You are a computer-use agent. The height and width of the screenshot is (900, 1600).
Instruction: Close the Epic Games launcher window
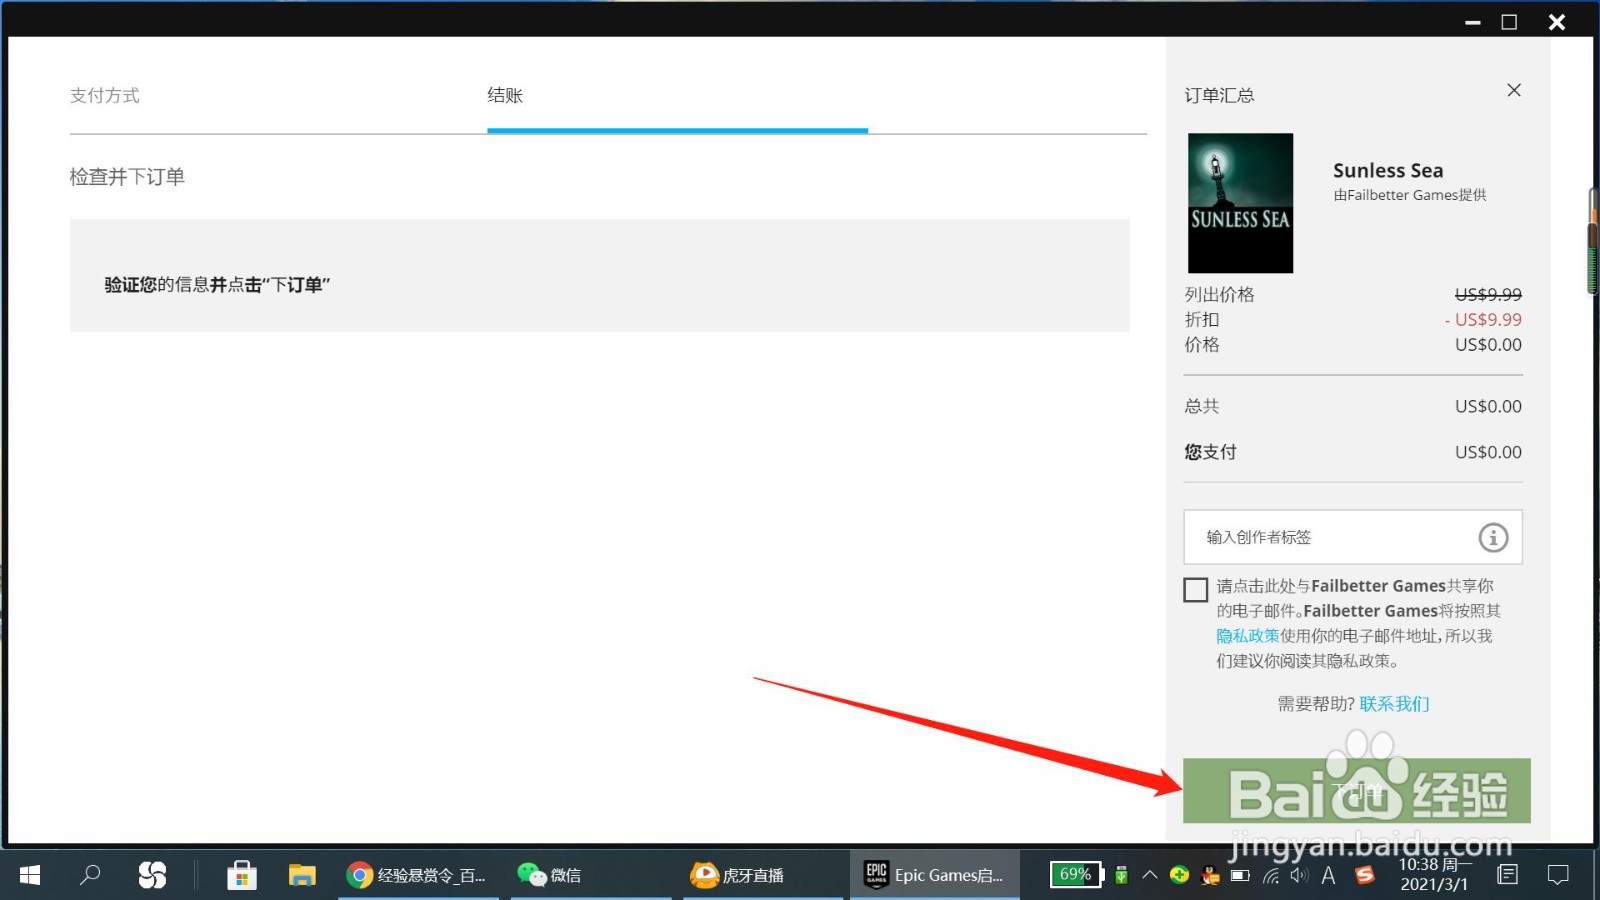pyautogui.click(x=1557, y=22)
